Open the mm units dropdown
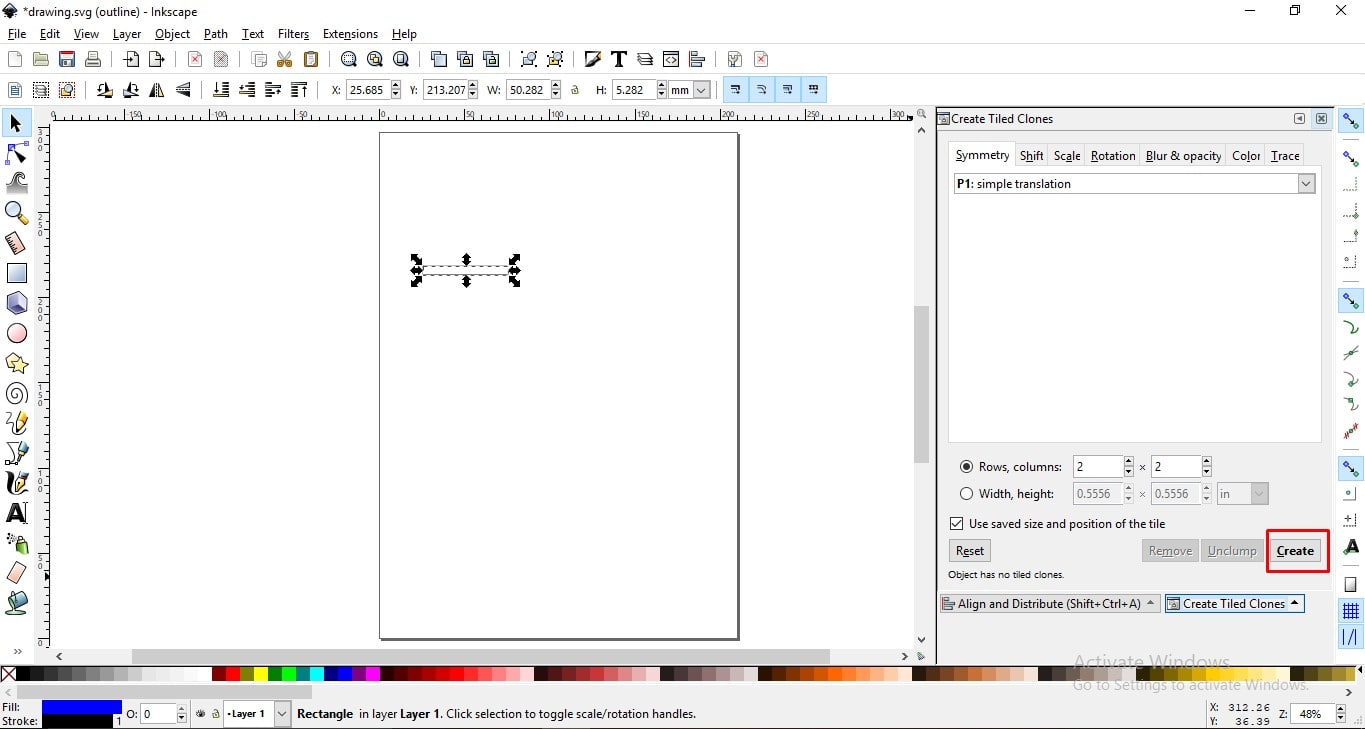The width and height of the screenshot is (1365, 729). (x=690, y=90)
